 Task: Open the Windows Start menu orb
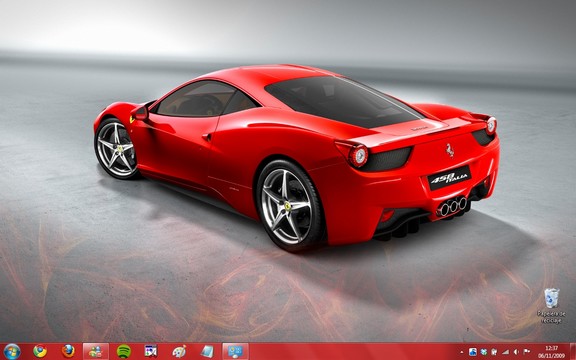[x=12, y=352]
